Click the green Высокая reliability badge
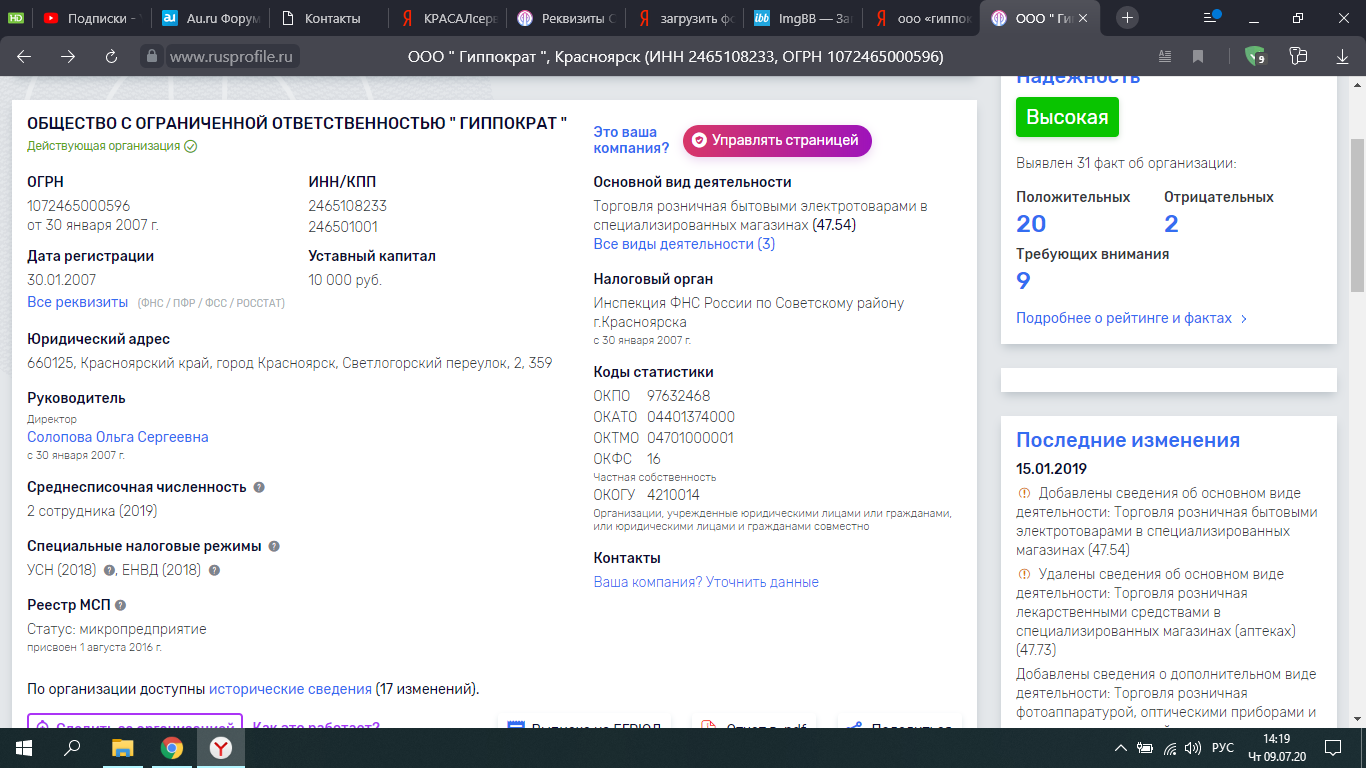The image size is (1366, 768). click(1067, 117)
